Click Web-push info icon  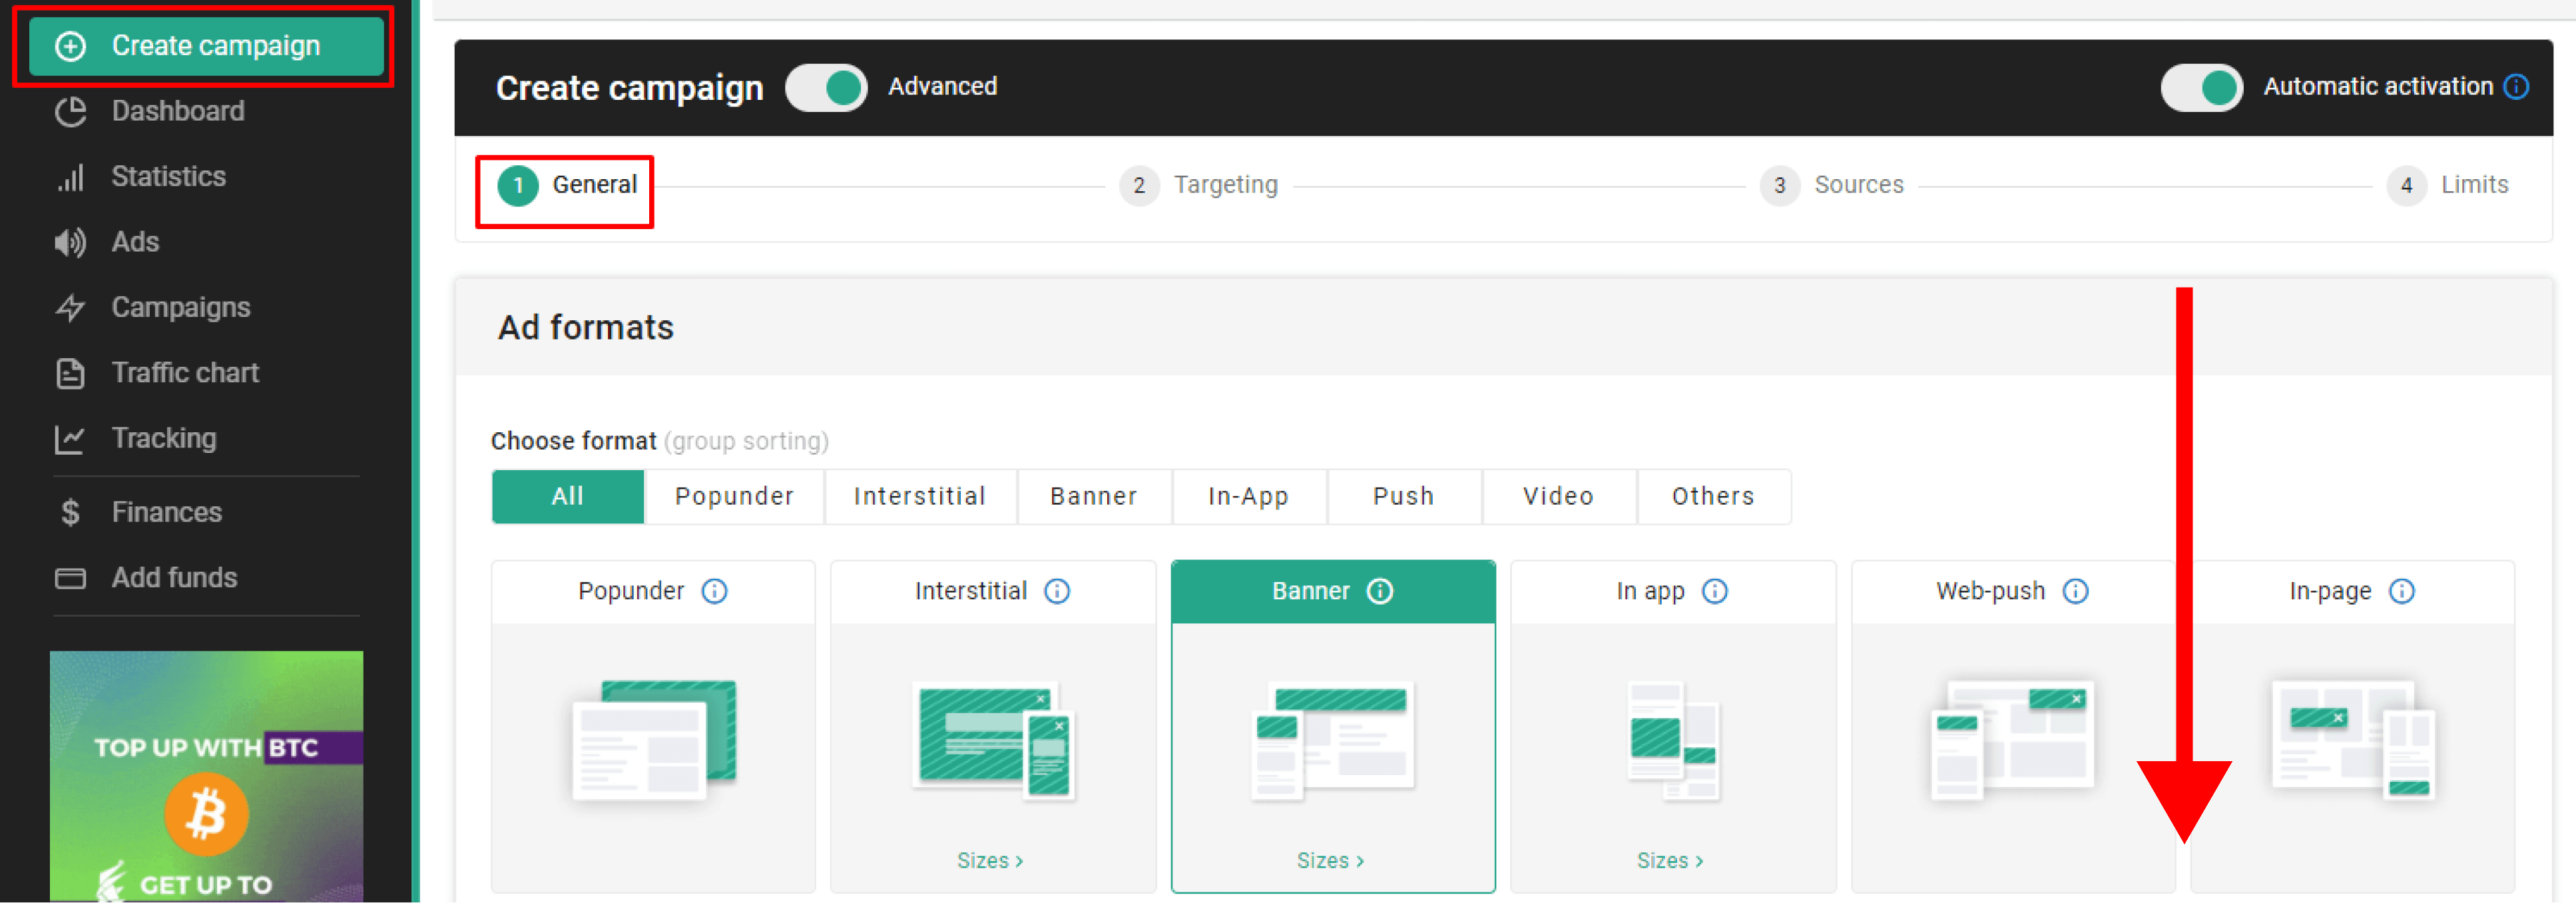pos(2075,591)
